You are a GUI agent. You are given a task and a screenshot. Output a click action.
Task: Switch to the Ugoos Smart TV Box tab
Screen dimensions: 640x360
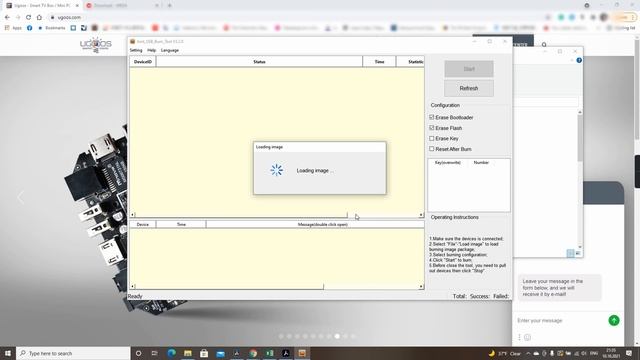[41, 6]
